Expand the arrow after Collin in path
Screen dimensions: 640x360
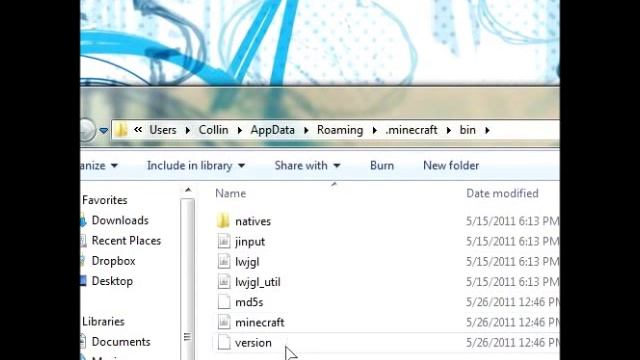pos(240,130)
